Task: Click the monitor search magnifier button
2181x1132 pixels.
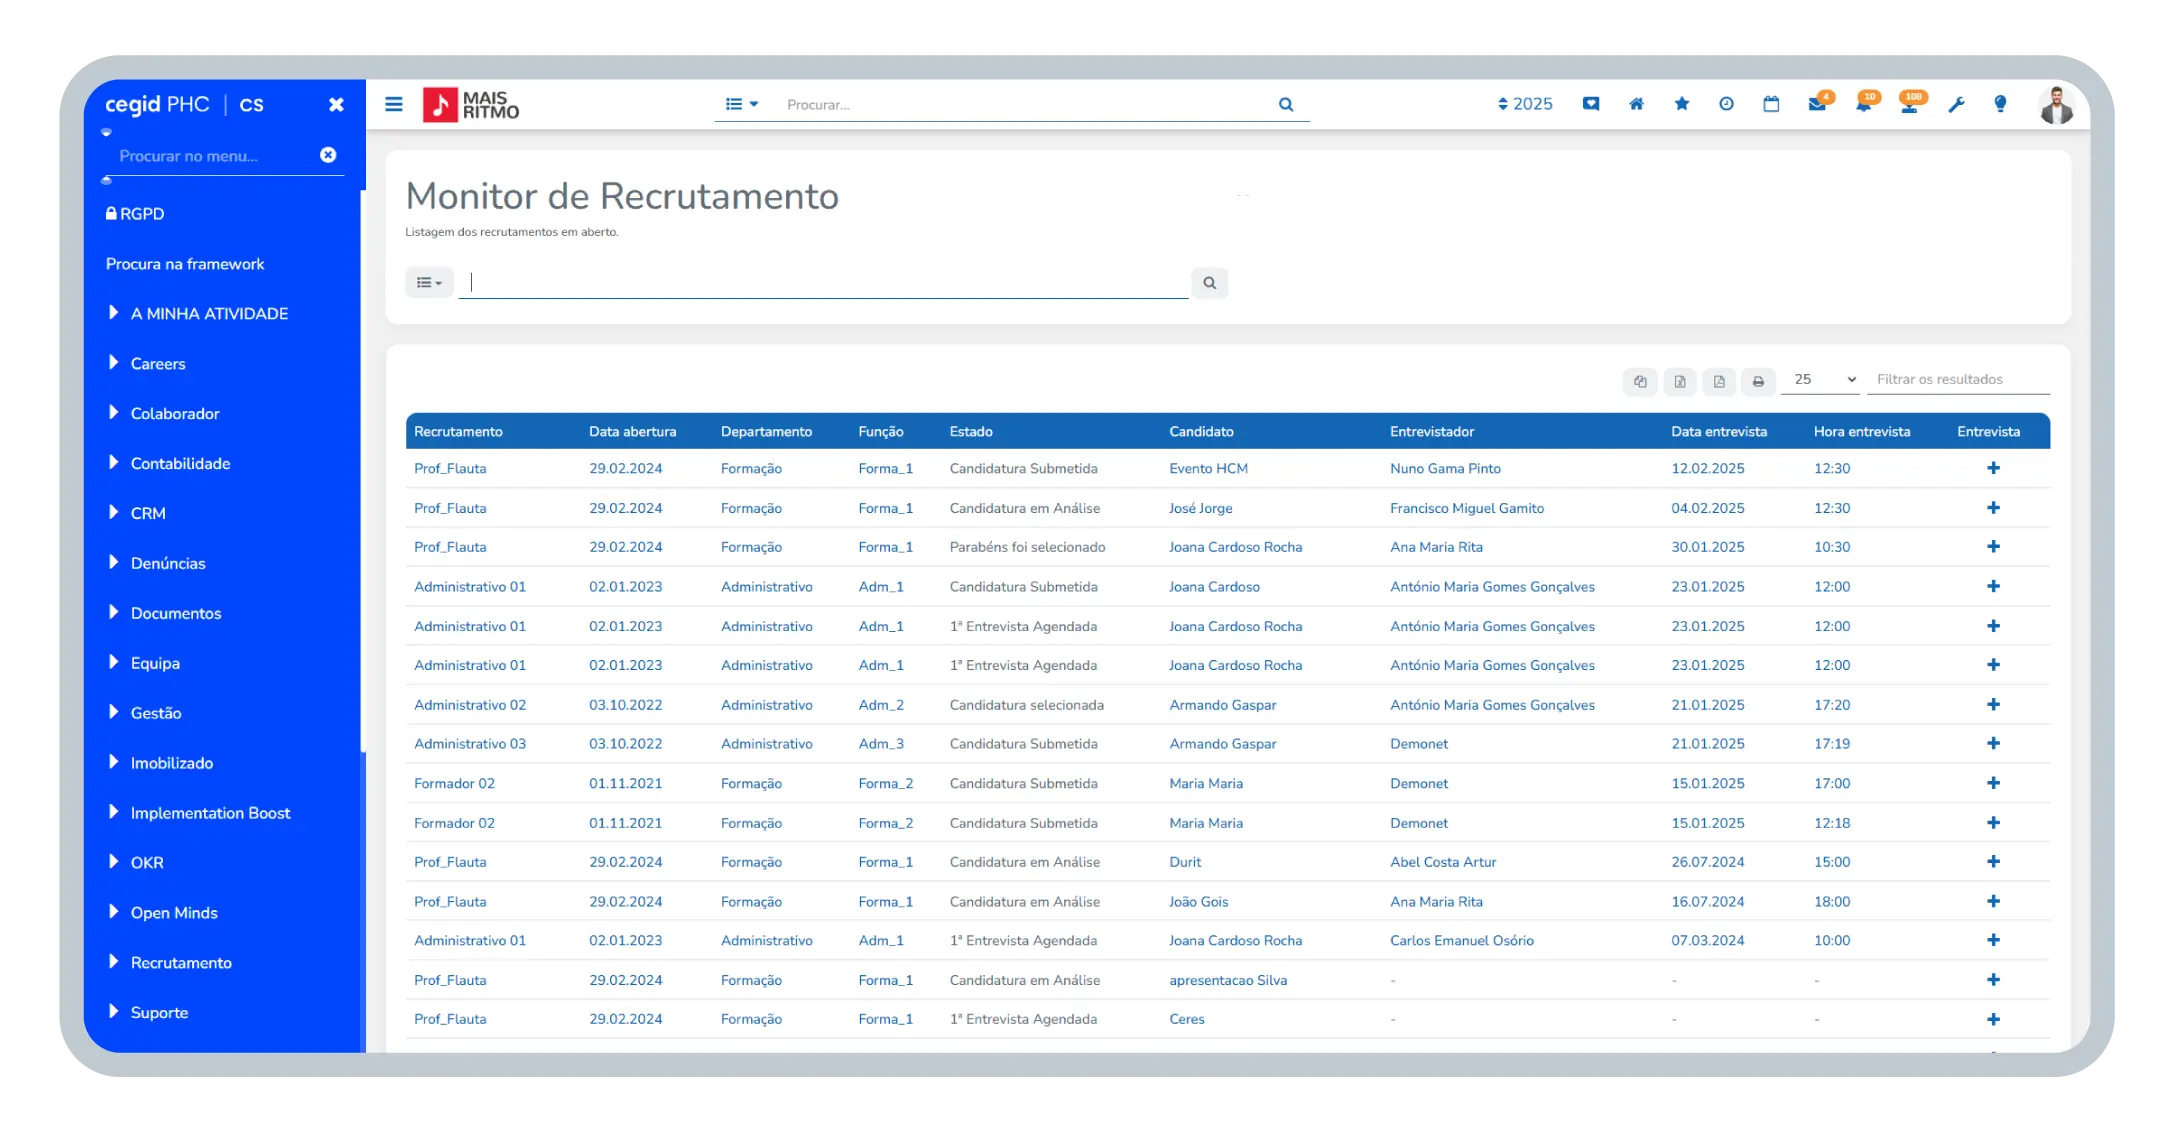Action: tap(1209, 283)
